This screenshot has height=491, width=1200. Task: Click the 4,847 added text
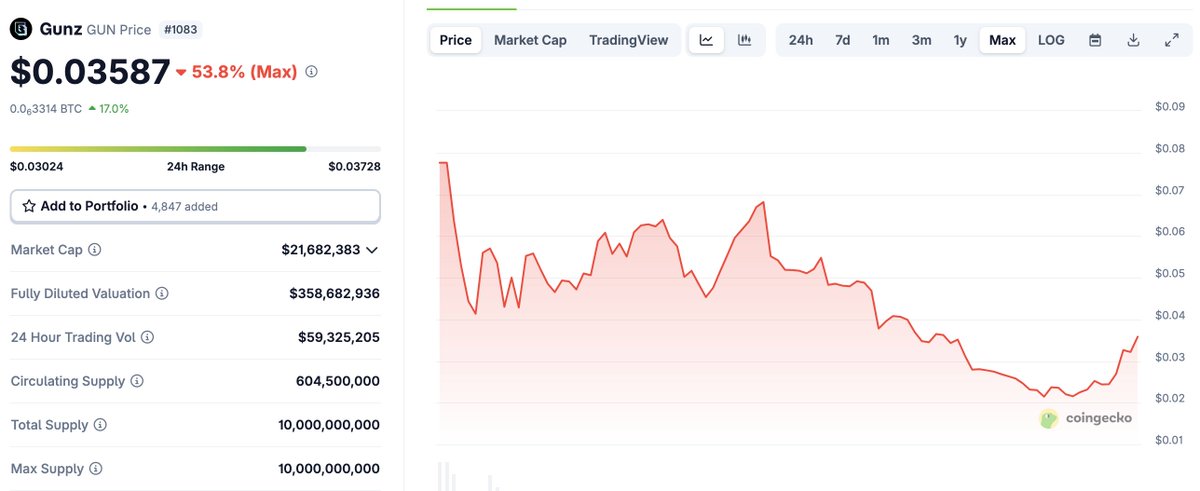[184, 207]
